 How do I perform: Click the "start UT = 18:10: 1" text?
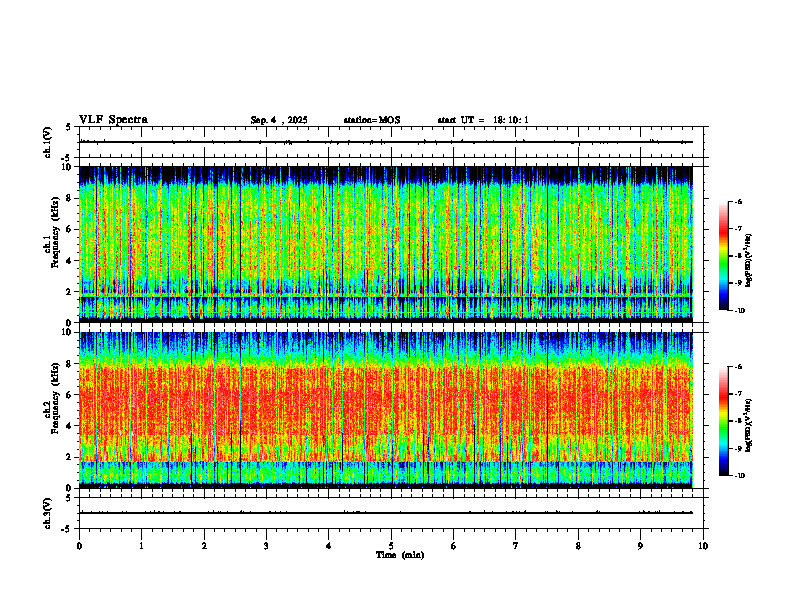483,120
